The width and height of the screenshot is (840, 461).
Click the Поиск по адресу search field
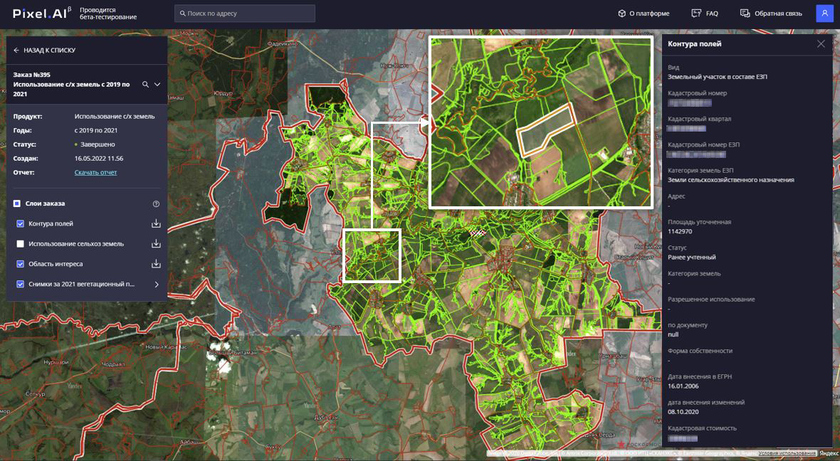(x=245, y=13)
